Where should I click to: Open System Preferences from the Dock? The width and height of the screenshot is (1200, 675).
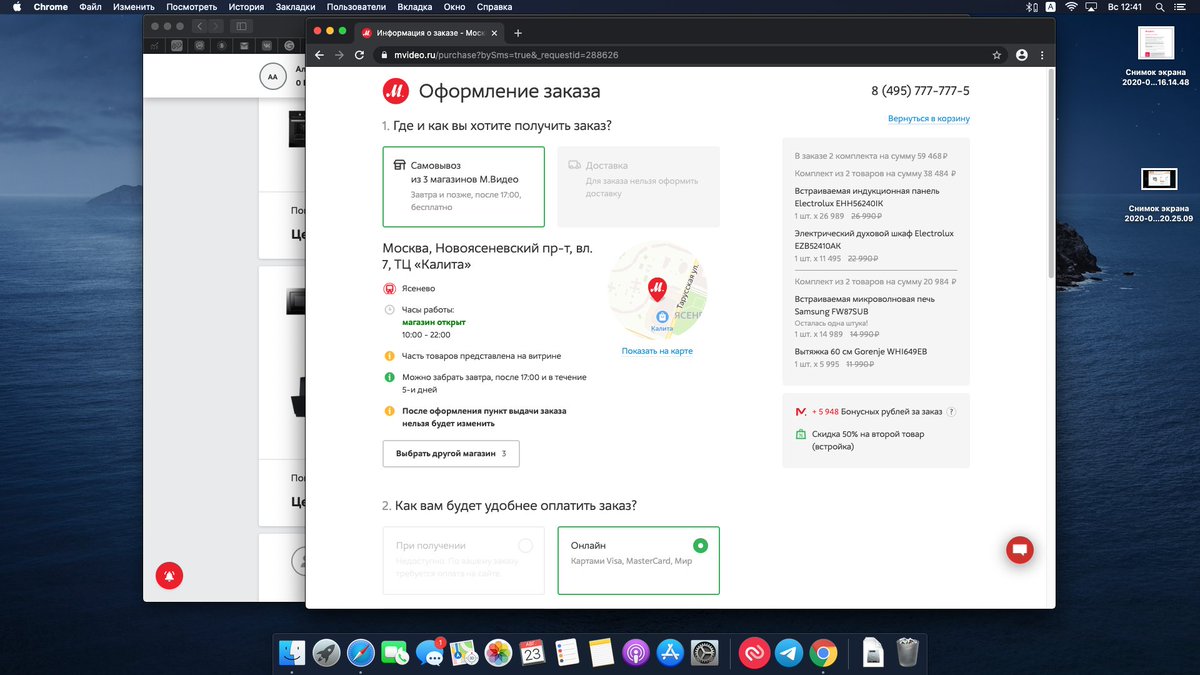[x=704, y=653]
